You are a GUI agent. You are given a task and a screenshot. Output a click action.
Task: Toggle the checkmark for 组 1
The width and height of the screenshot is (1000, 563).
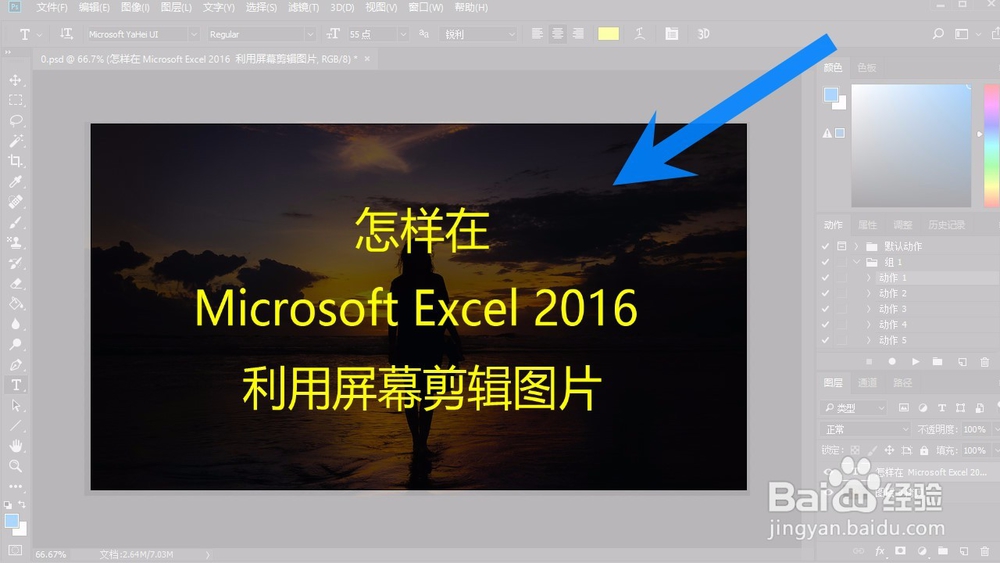click(825, 262)
